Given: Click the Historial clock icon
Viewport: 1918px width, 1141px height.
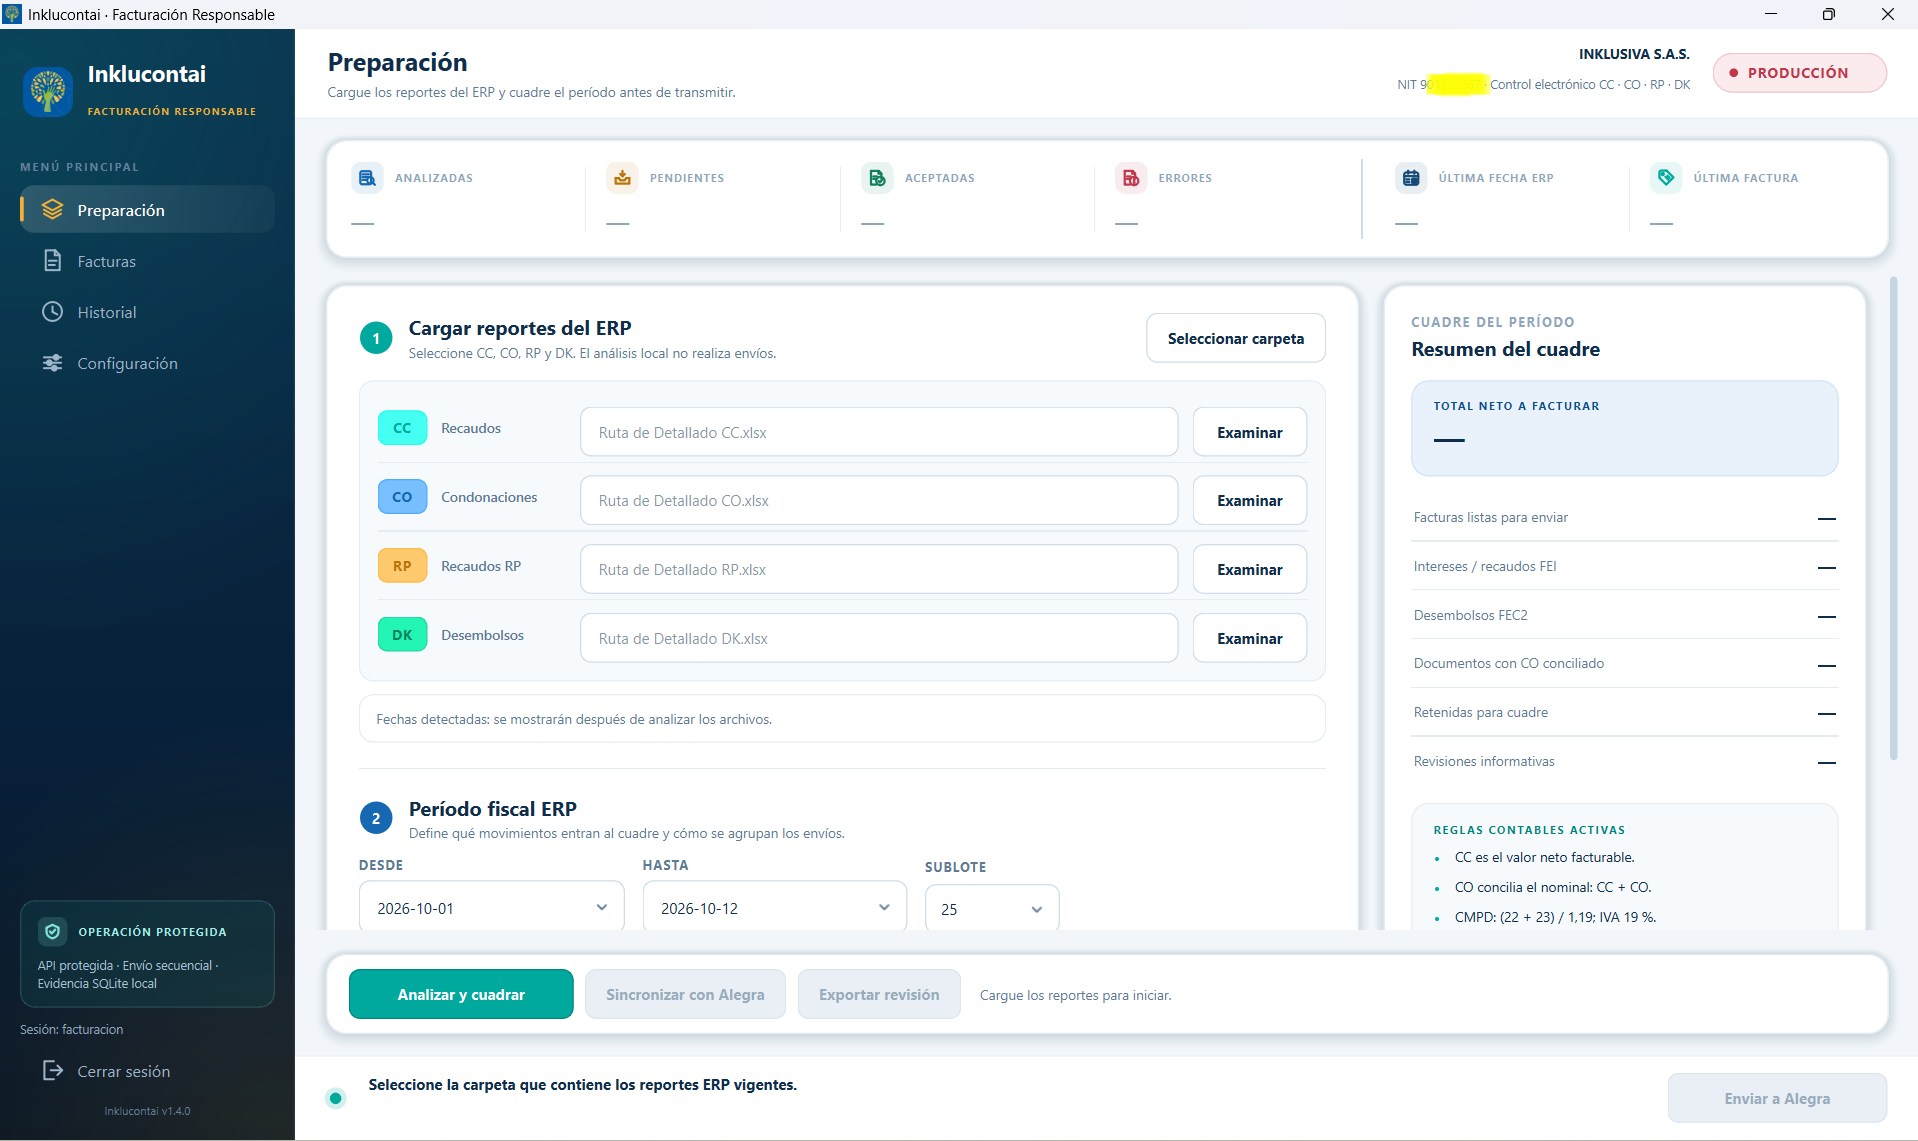Looking at the screenshot, I should click(x=52, y=312).
